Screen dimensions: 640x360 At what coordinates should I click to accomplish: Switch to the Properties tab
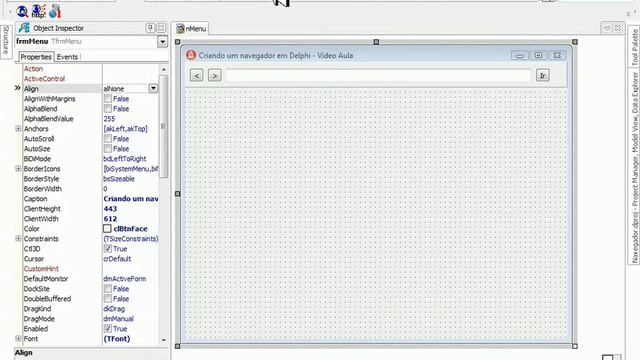pyautogui.click(x=36, y=57)
